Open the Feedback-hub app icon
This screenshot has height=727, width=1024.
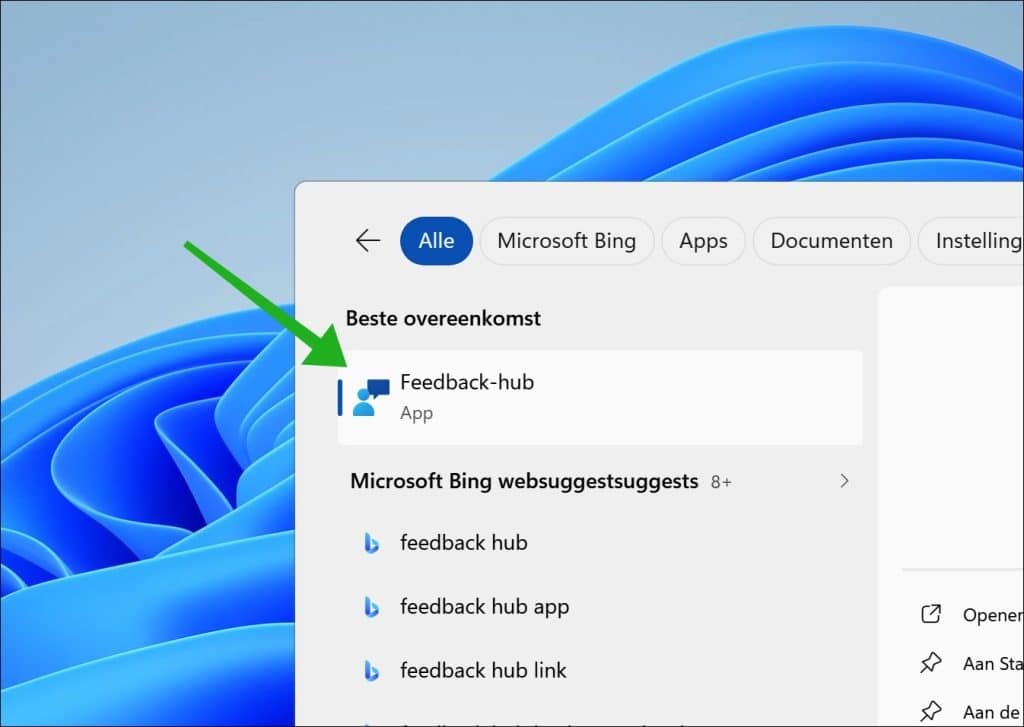click(x=371, y=395)
